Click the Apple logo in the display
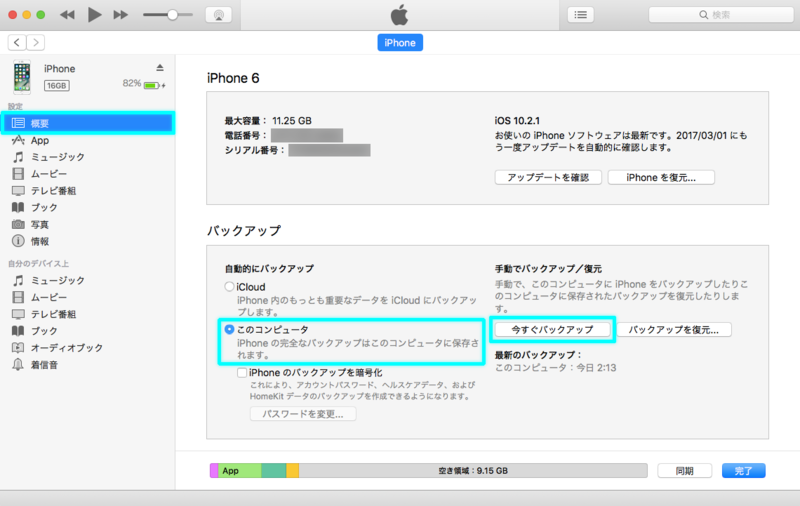Screen dimensions: 800x506 click(399, 15)
